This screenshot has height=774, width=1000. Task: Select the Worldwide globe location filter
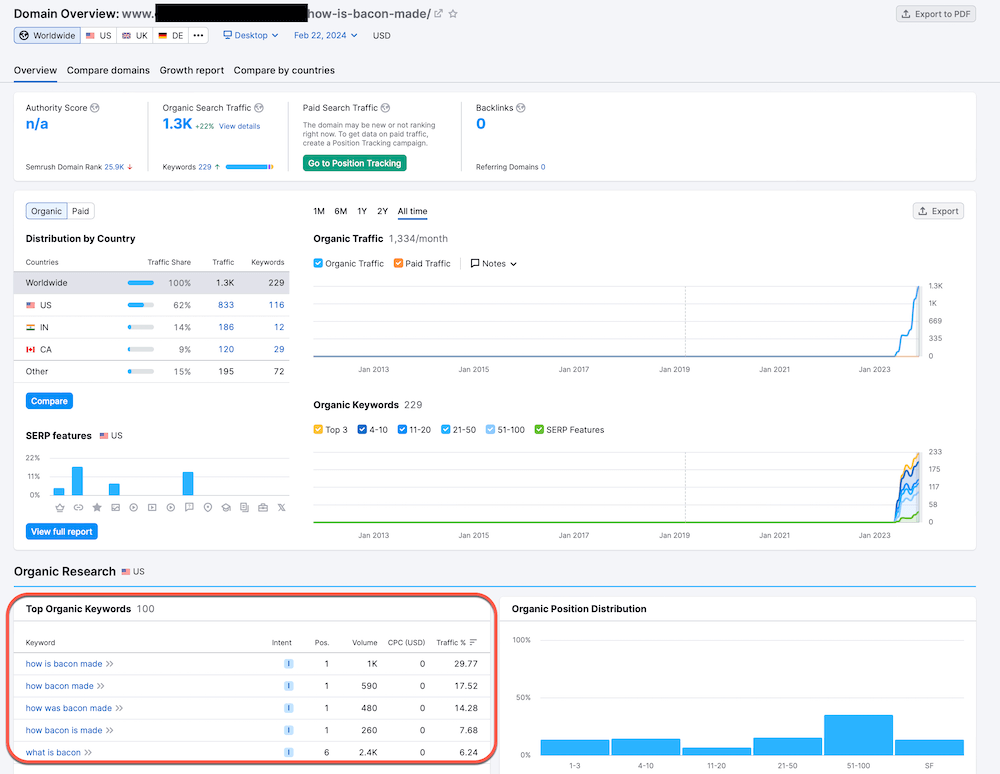(x=46, y=35)
